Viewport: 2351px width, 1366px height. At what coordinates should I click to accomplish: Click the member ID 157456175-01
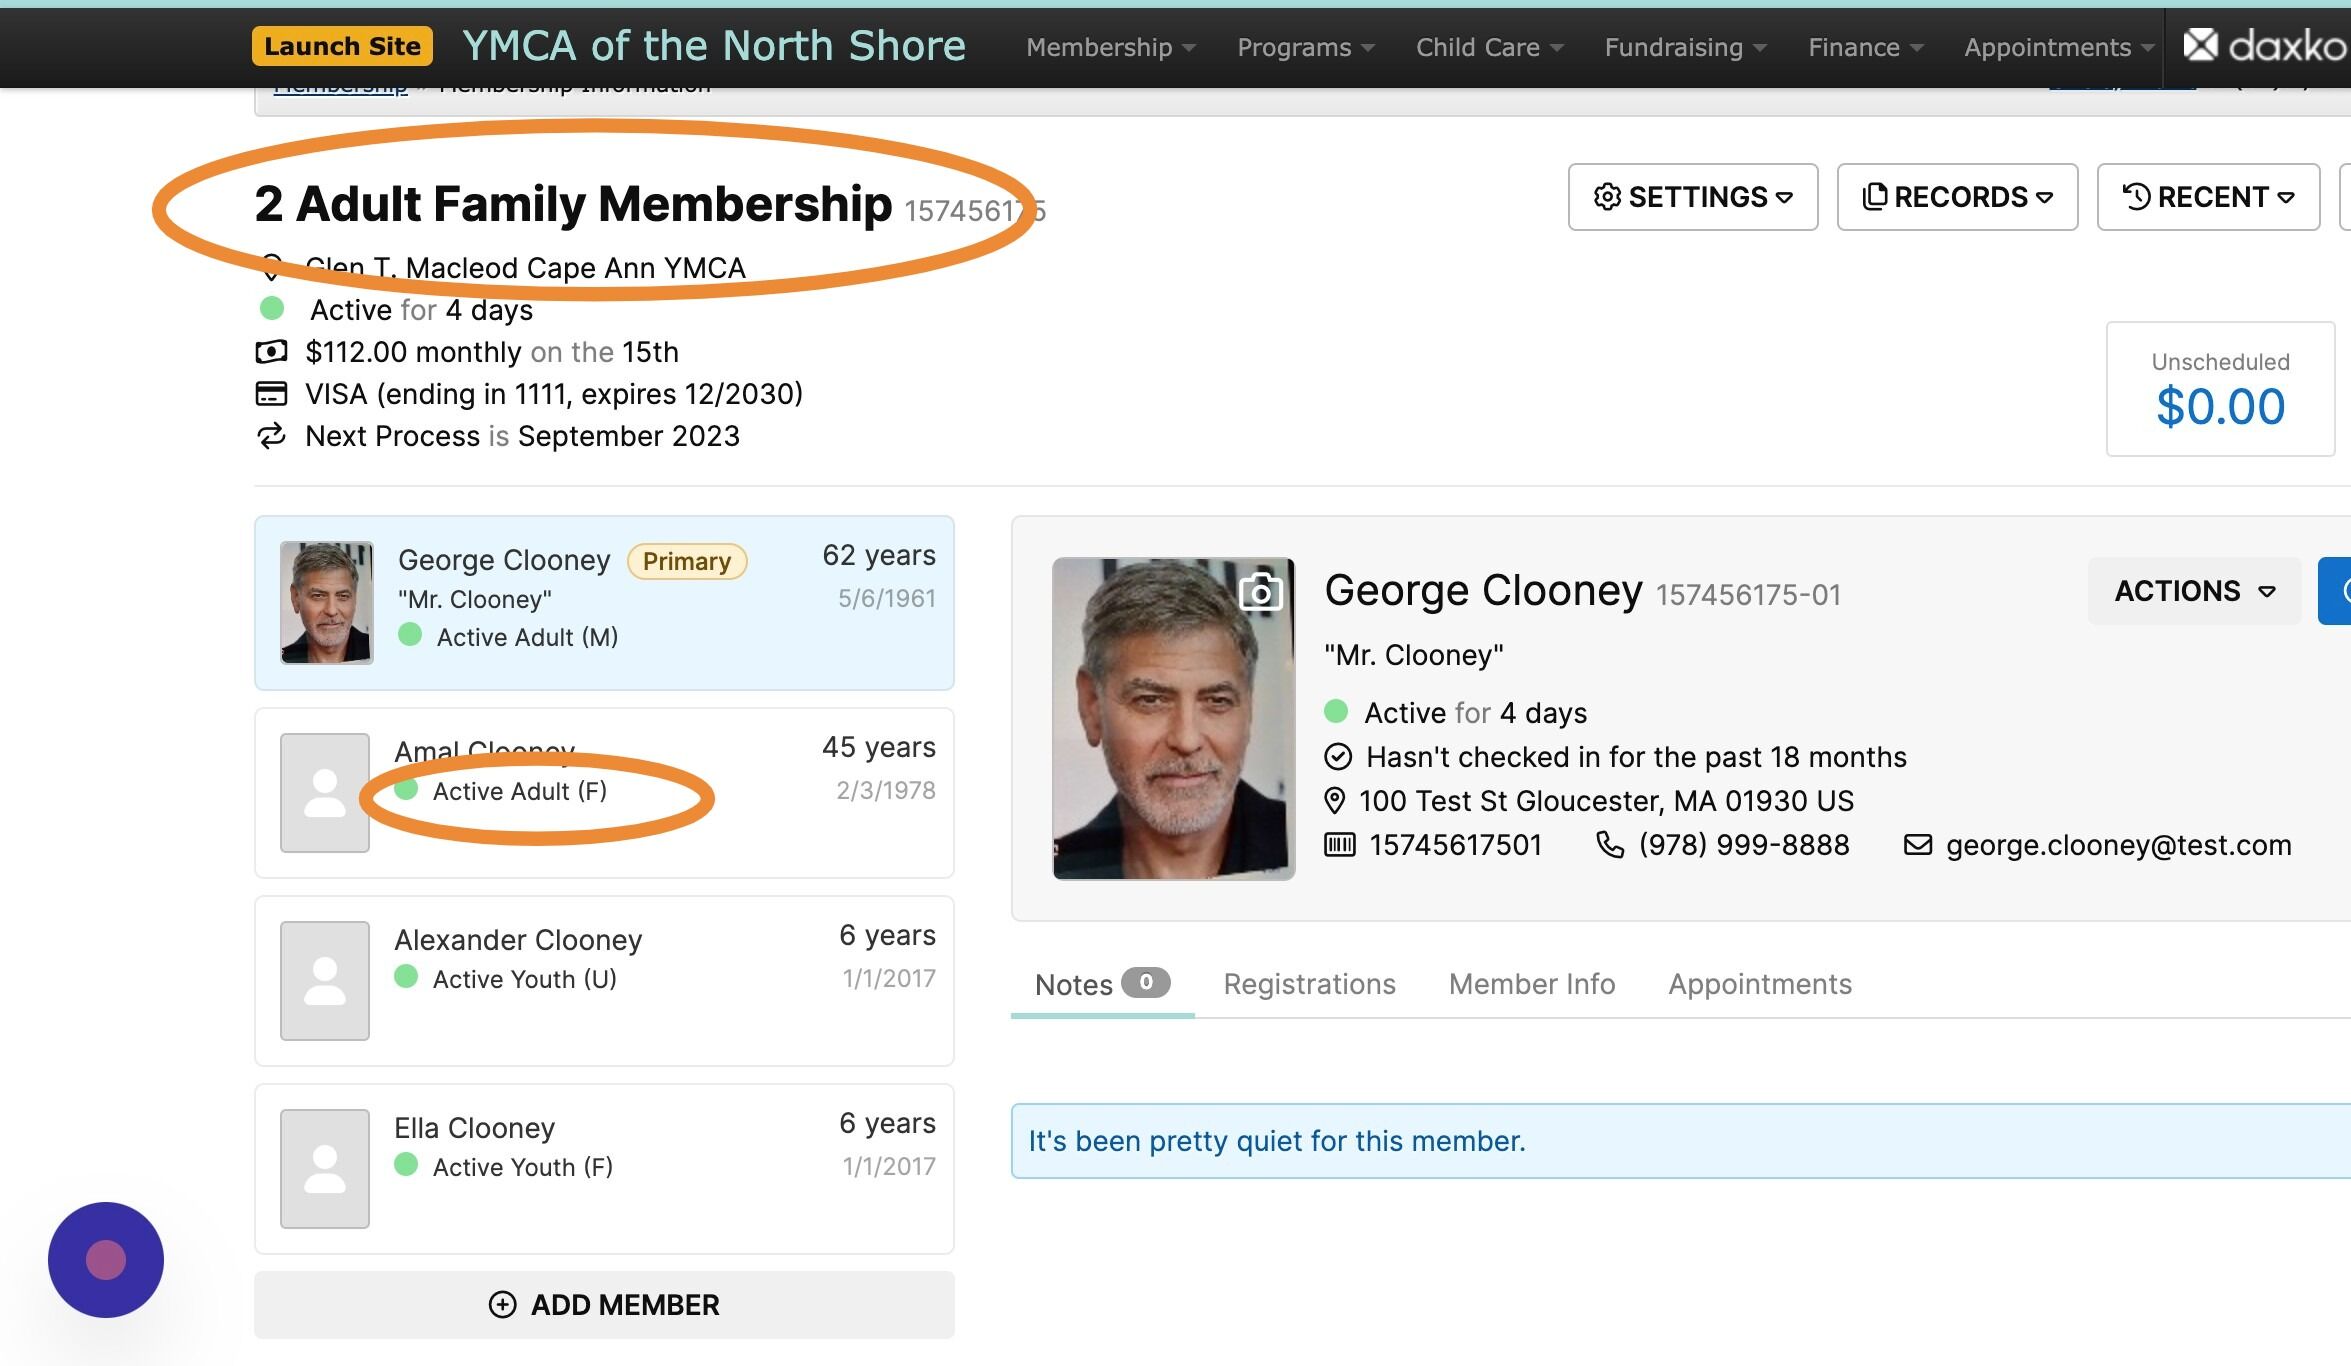tap(1748, 595)
